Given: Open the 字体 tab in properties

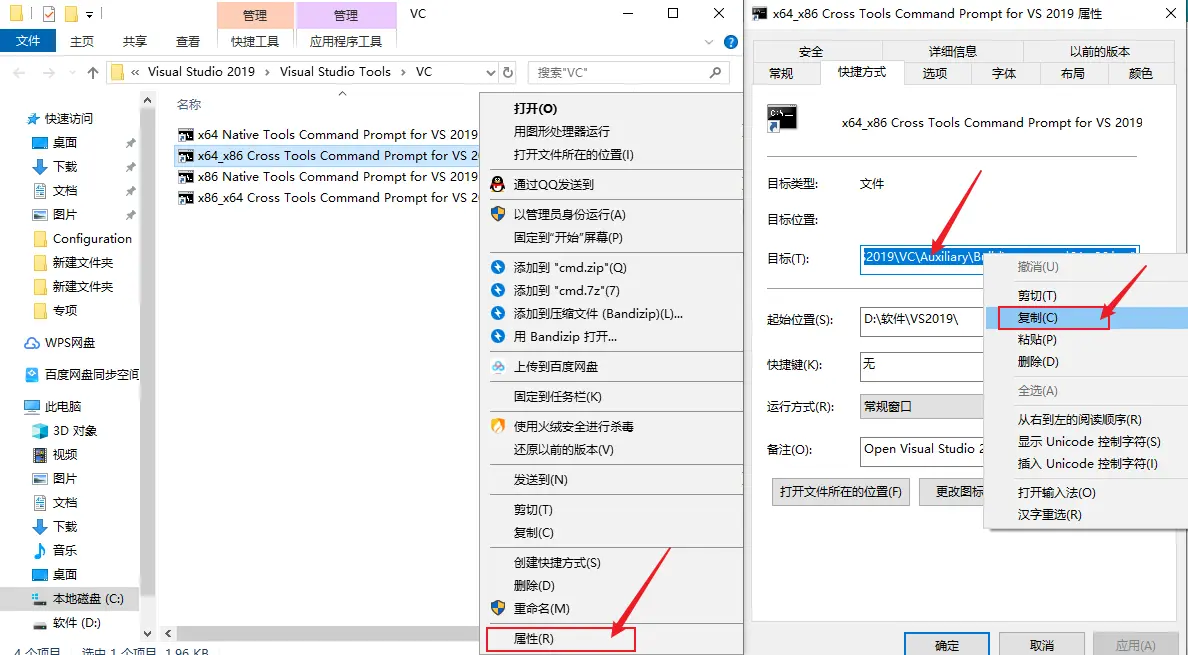Looking at the screenshot, I should point(1004,73).
